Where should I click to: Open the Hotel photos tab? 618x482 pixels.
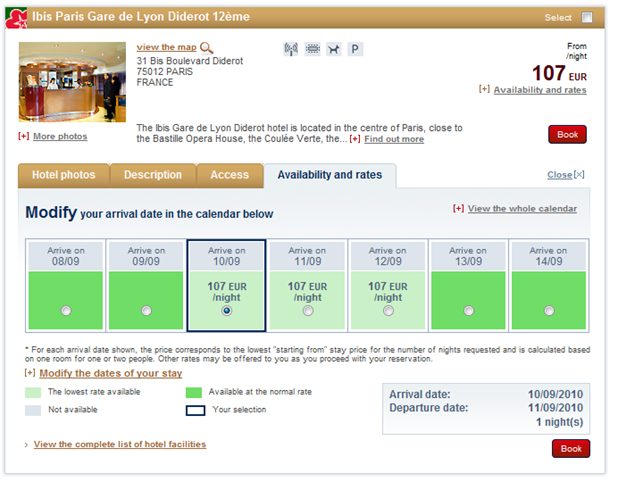point(64,175)
